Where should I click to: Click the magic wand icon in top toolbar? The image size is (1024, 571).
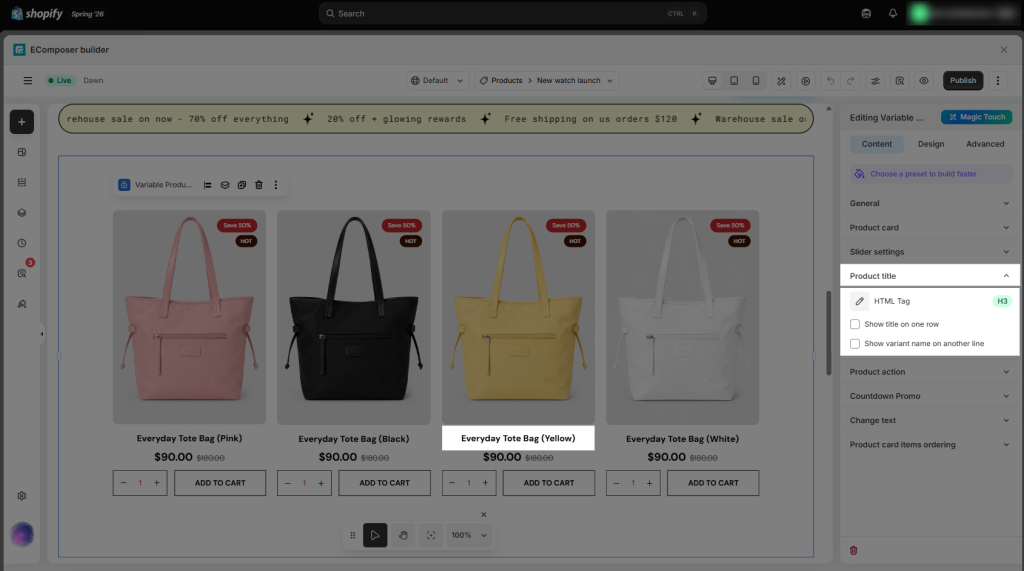pyautogui.click(x=781, y=80)
